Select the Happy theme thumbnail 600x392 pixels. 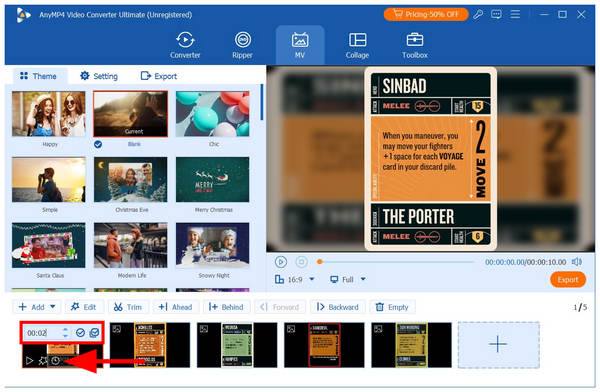point(49,114)
